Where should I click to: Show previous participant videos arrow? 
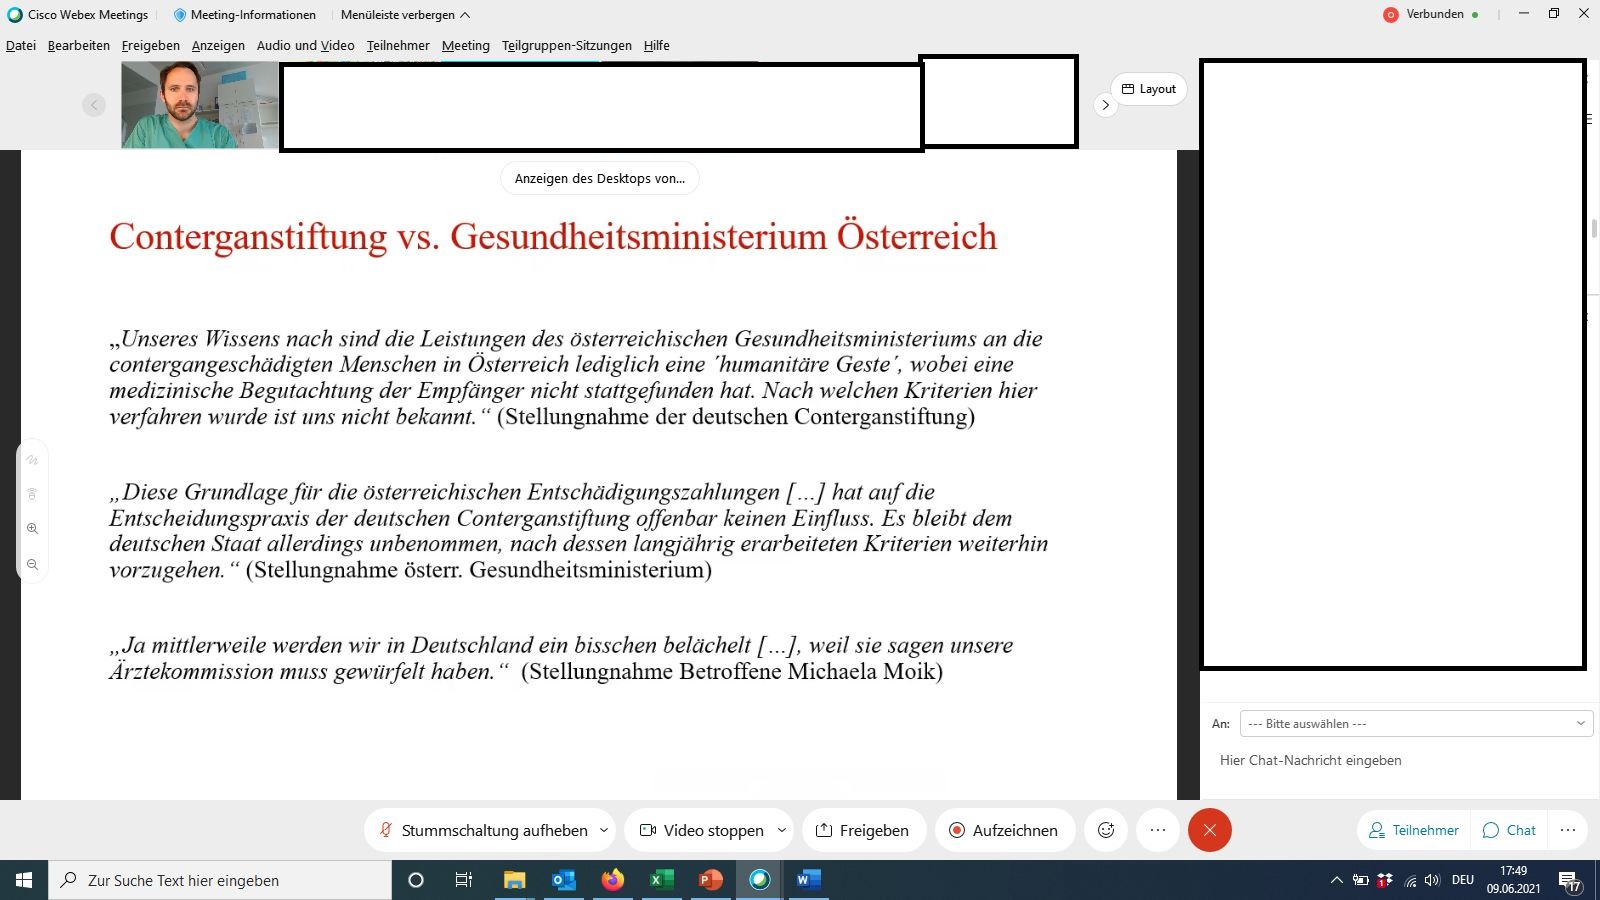94,105
